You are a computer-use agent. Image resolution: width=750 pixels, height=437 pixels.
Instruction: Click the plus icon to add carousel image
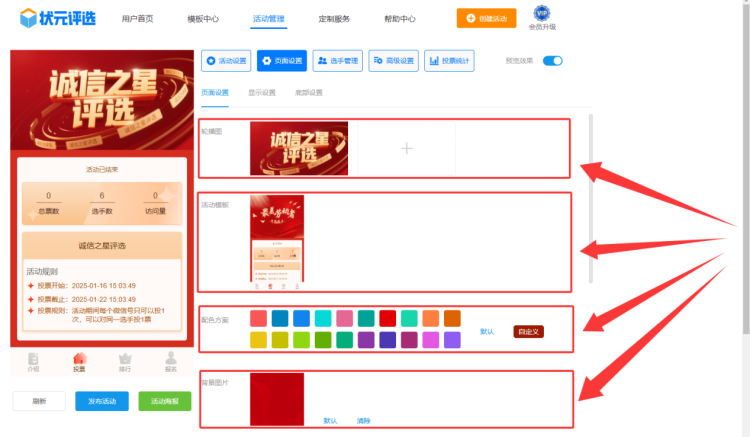[406, 148]
